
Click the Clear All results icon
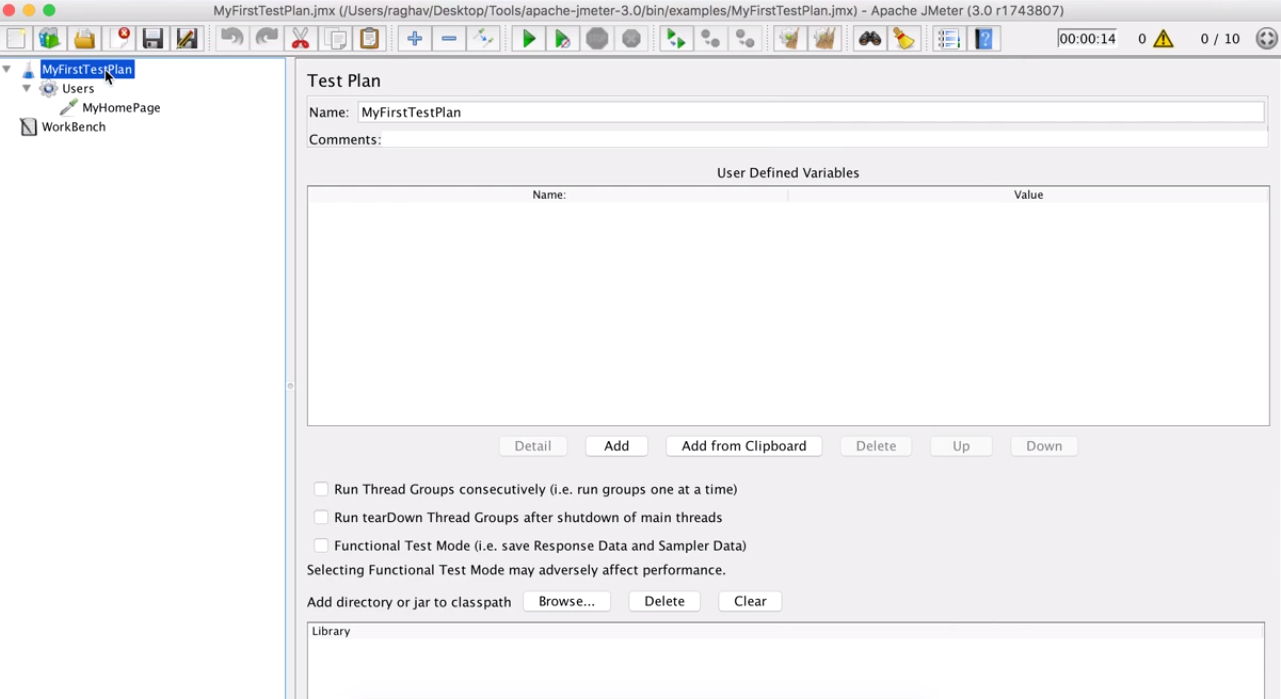pyautogui.click(x=824, y=39)
